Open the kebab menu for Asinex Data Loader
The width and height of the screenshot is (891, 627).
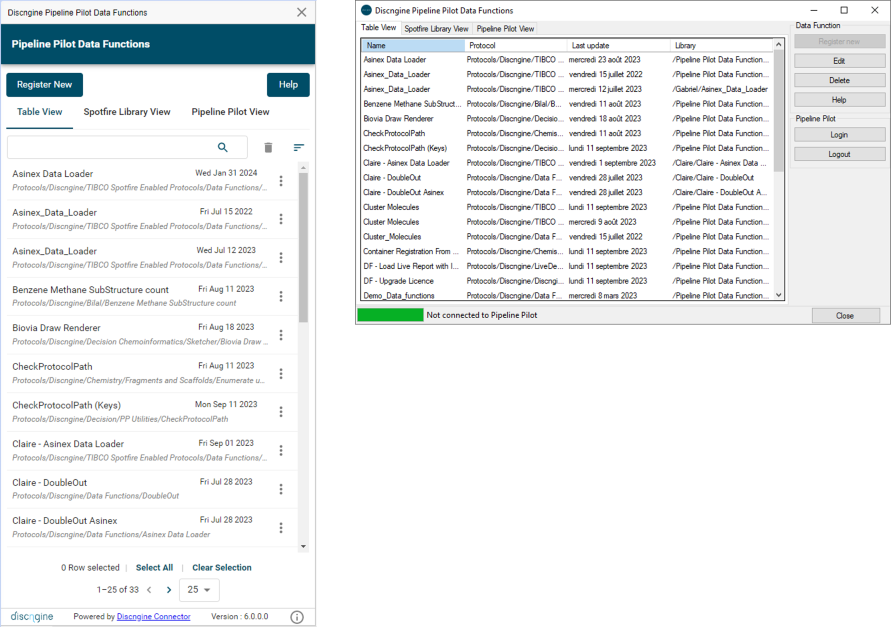(281, 181)
